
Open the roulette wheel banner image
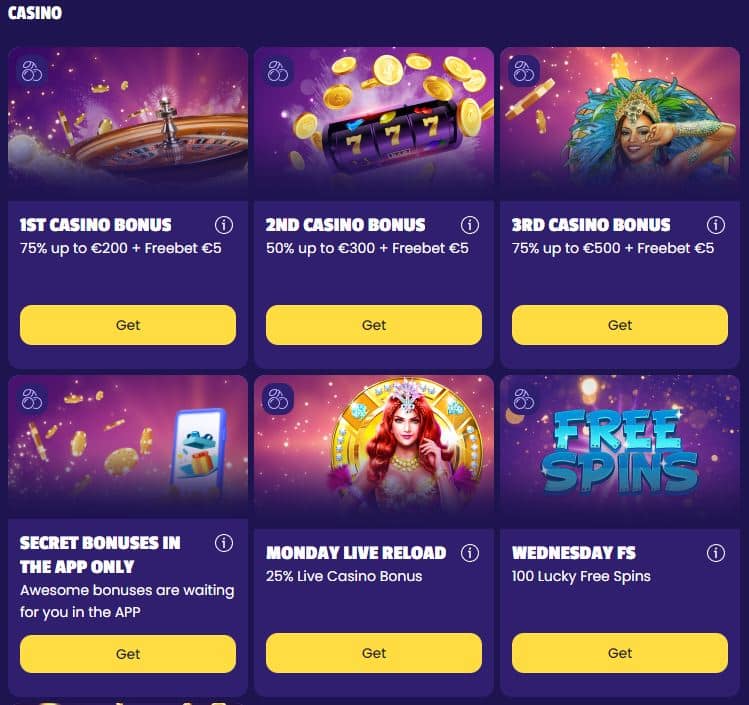tap(128, 123)
